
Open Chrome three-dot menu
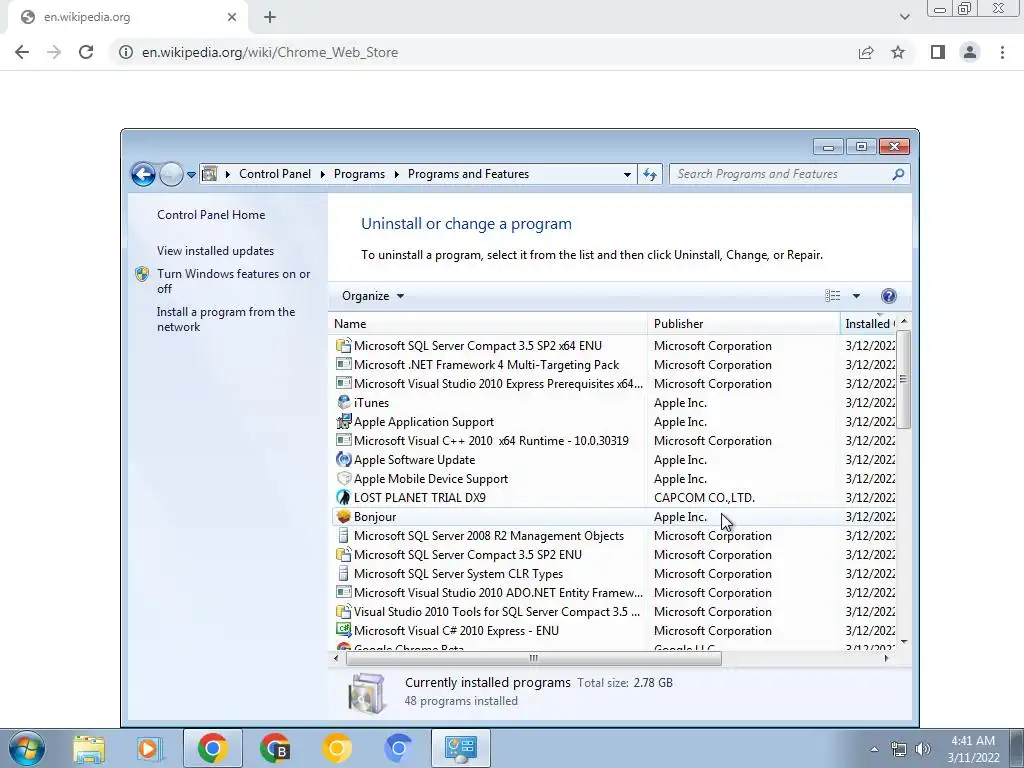tap(1002, 52)
